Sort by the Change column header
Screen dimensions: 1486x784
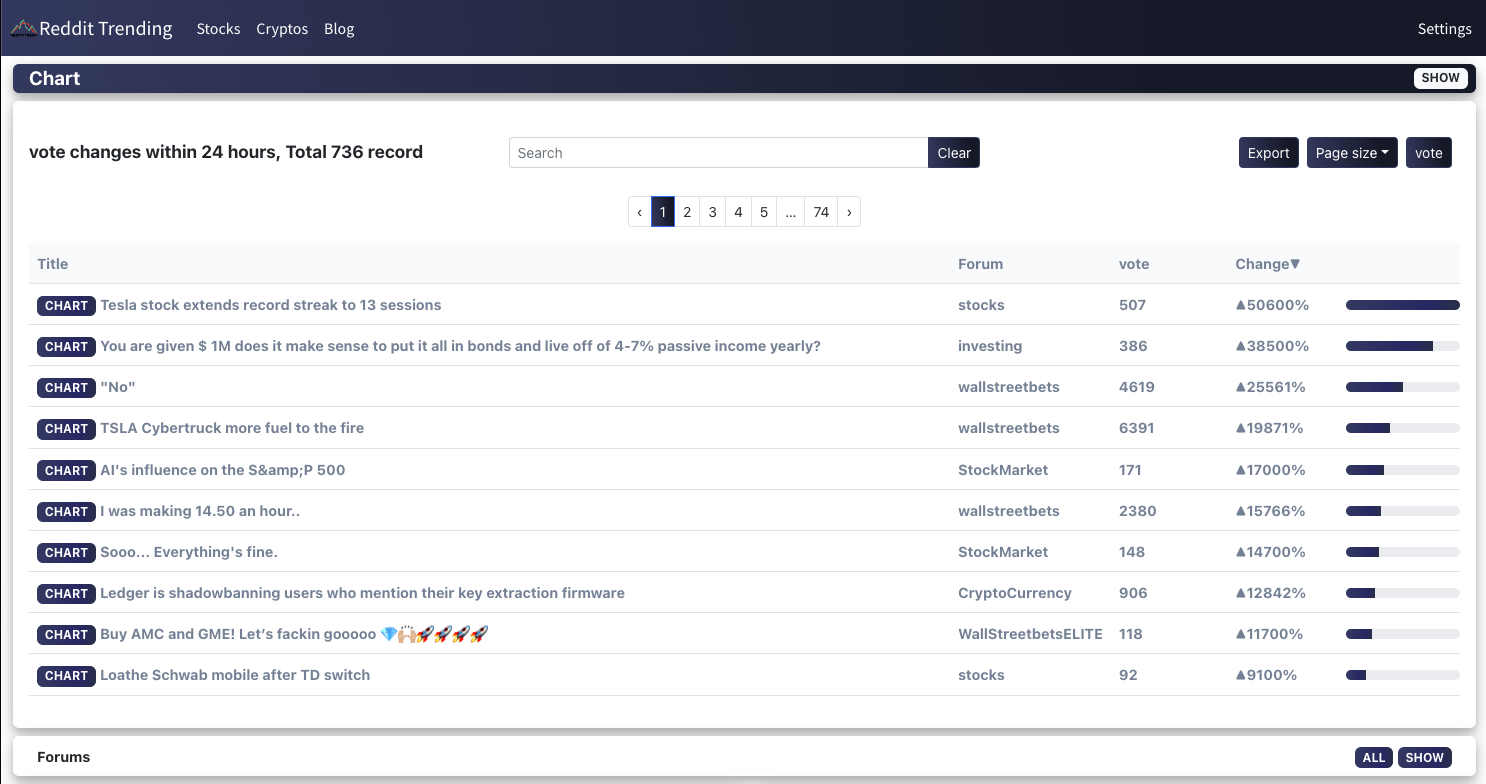[1267, 264]
